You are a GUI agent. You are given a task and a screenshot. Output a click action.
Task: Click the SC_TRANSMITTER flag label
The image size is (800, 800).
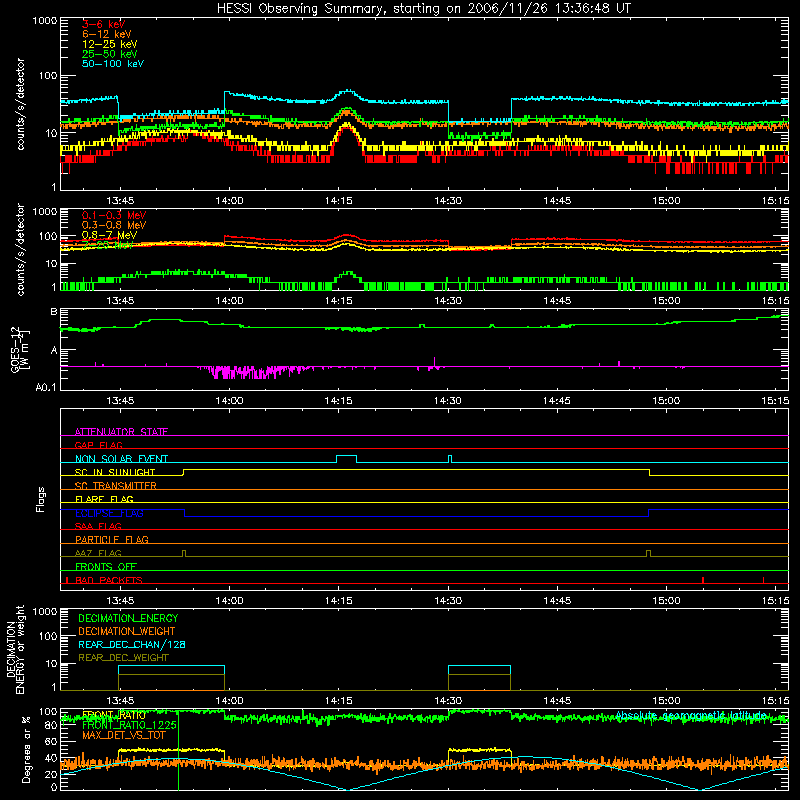coord(115,486)
